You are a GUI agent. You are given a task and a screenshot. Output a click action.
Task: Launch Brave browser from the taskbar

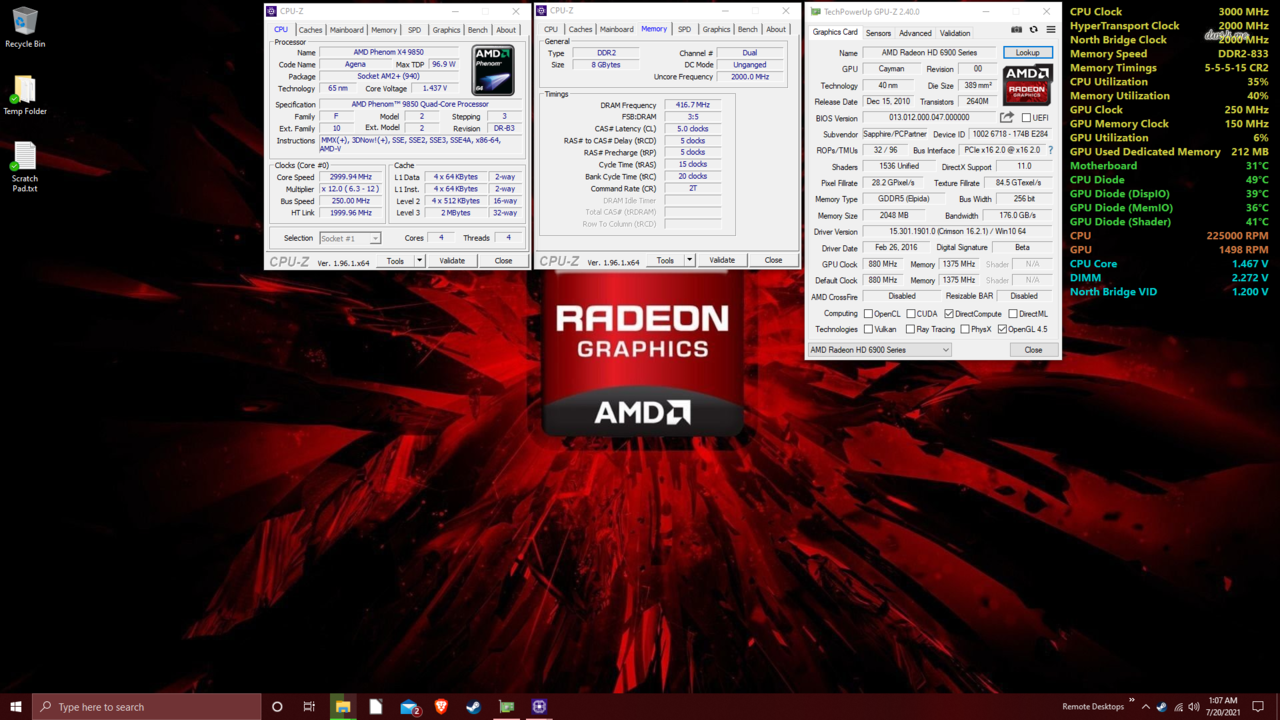[x=441, y=707]
